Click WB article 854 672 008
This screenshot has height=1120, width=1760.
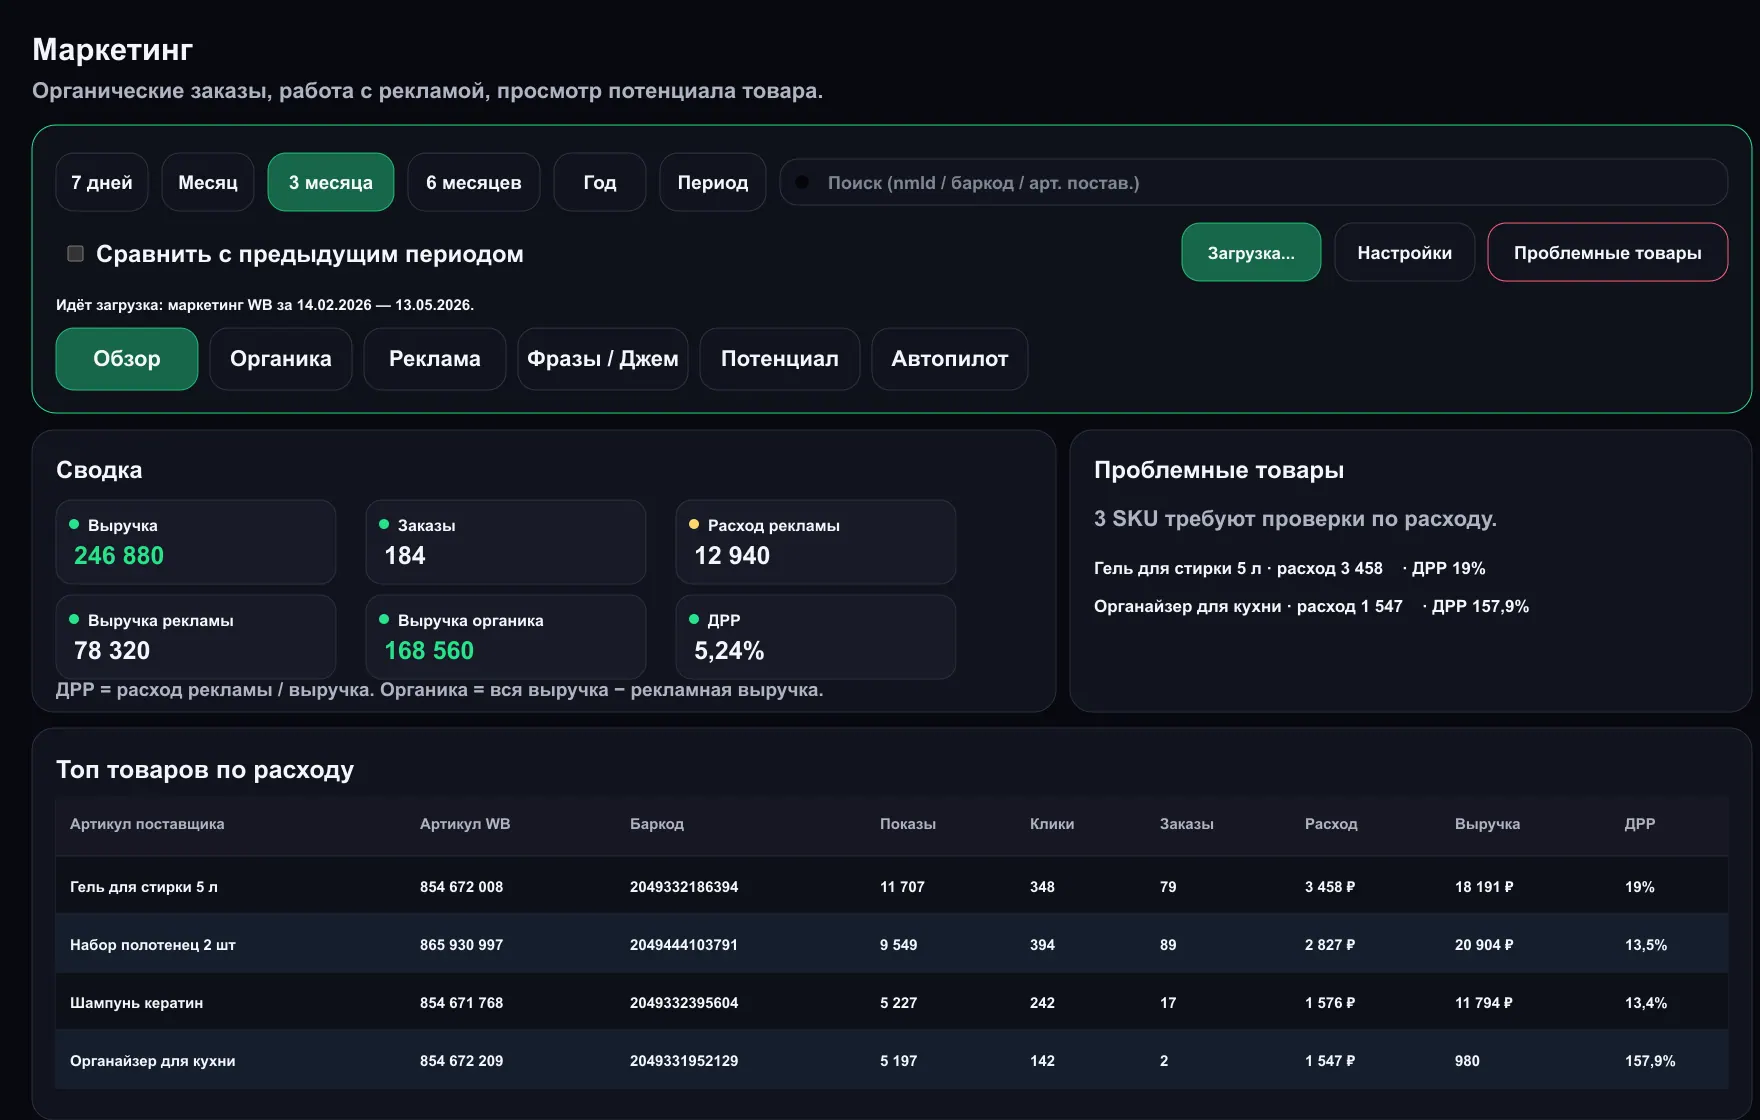tap(461, 887)
